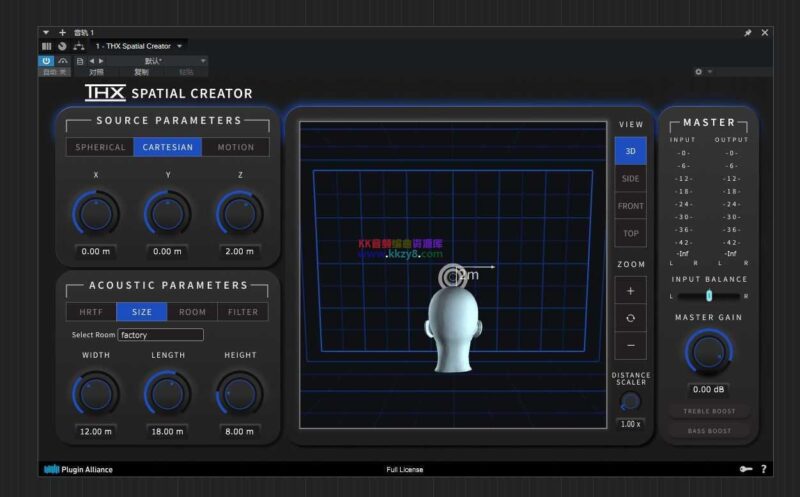
Task: Open the HRTF tab
Action: 91,312
